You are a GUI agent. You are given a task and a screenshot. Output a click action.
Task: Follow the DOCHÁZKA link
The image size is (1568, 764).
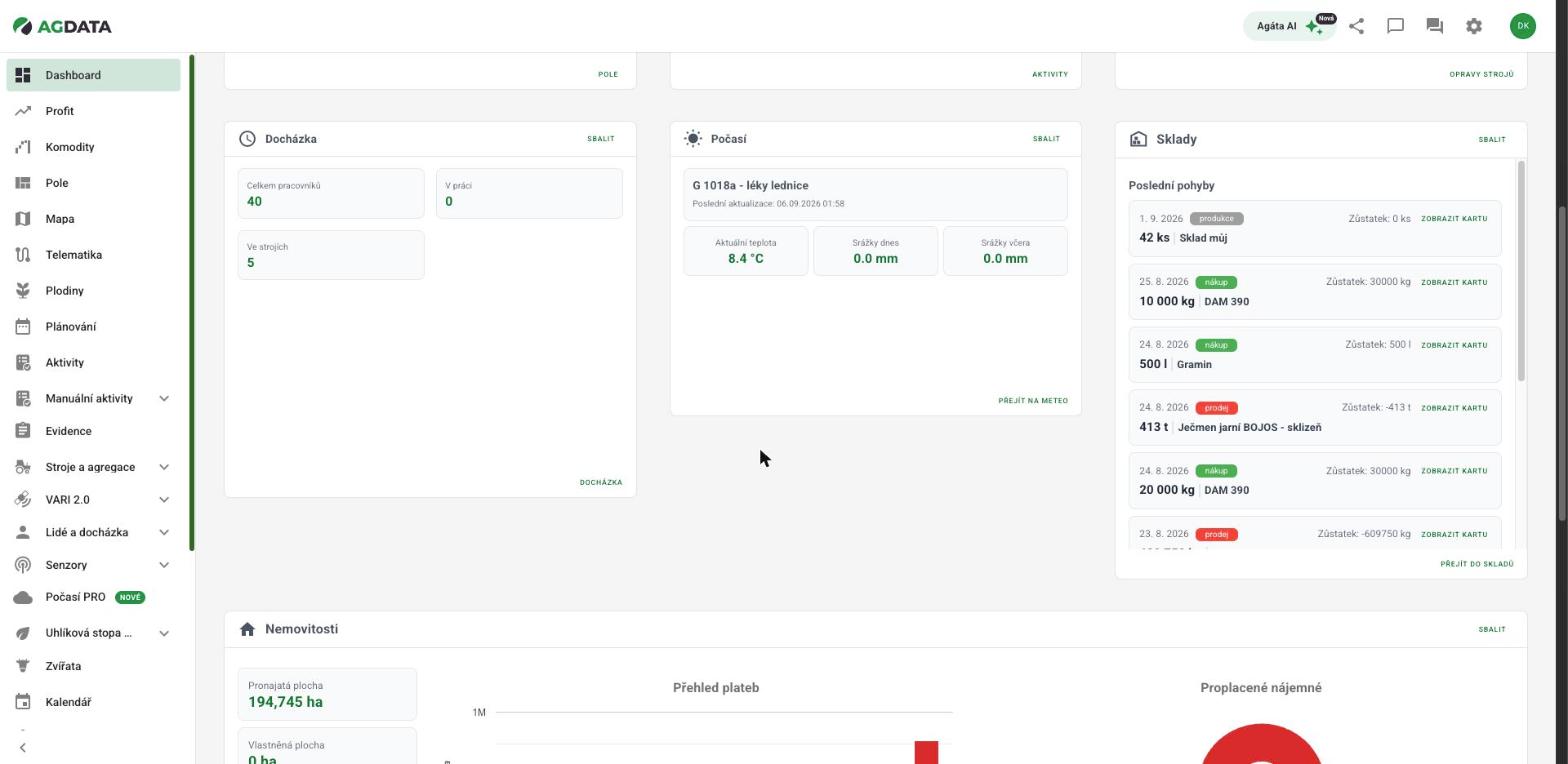[601, 483]
